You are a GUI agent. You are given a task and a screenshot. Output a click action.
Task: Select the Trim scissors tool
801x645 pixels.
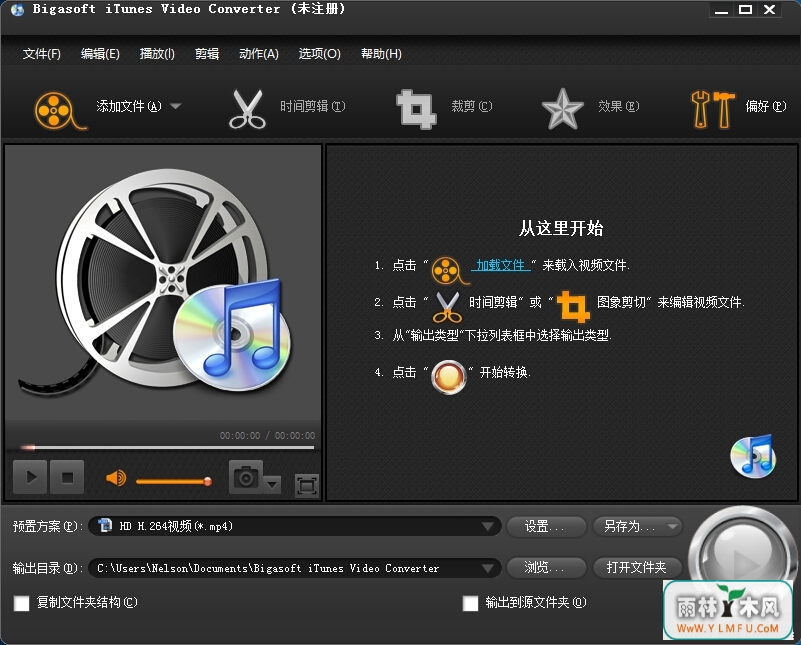247,109
